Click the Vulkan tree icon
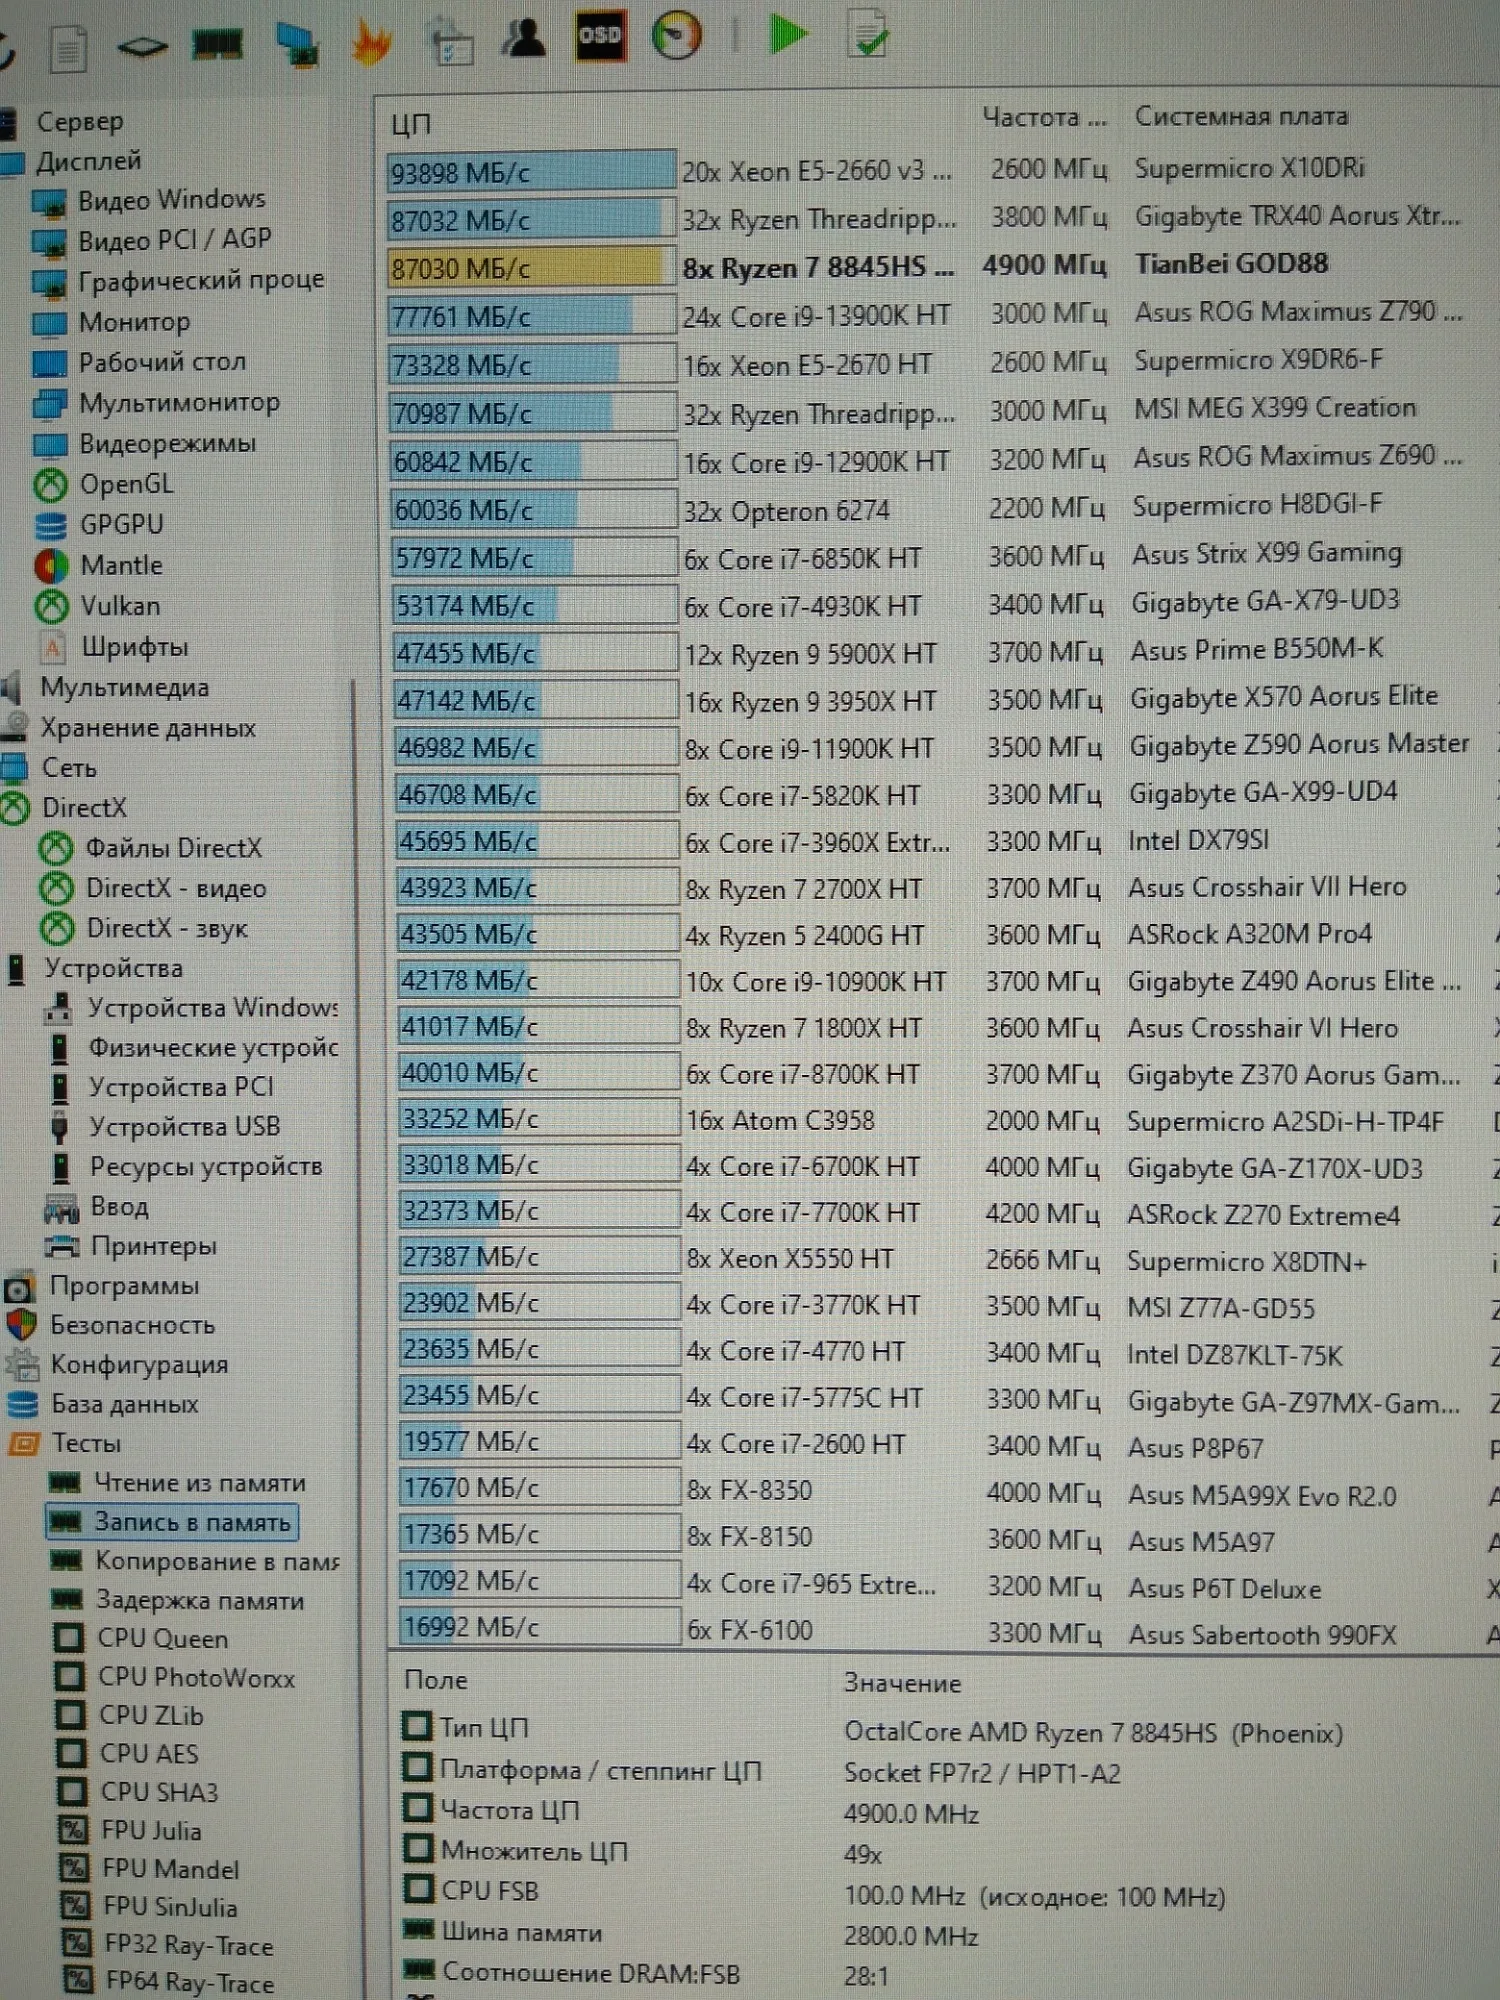1500x2000 pixels. point(51,606)
